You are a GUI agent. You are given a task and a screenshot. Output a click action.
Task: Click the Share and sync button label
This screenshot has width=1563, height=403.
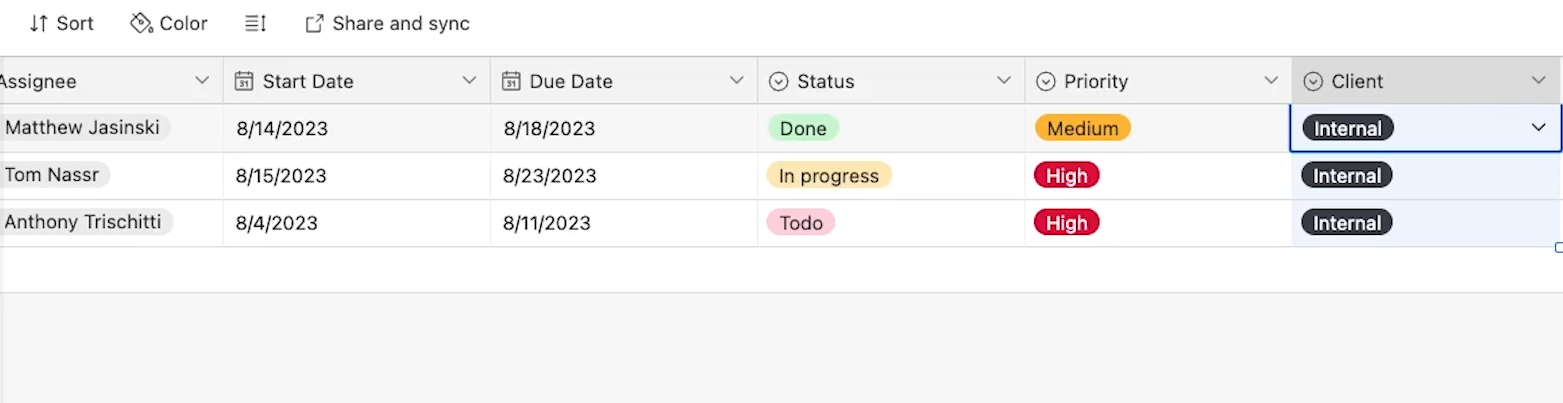(401, 23)
